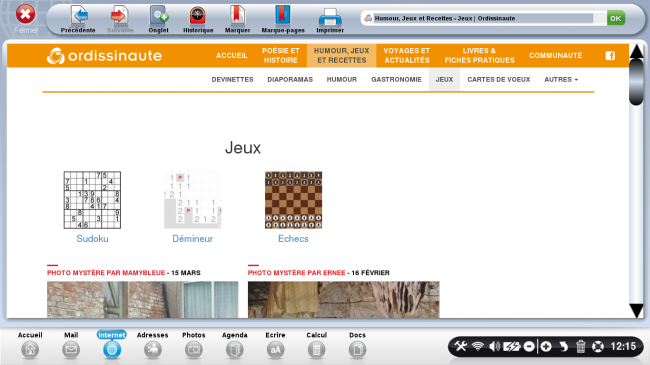The width and height of the screenshot is (650, 365).
Task: Click the 12:15 clock
Action: (x=623, y=346)
